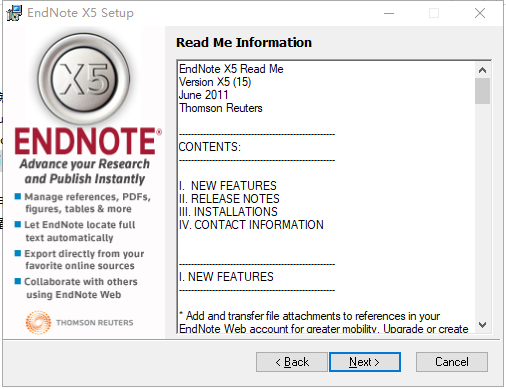Click 'IV. CONTACT INFORMATION' contents line
This screenshot has width=506, height=389.
(x=251, y=225)
